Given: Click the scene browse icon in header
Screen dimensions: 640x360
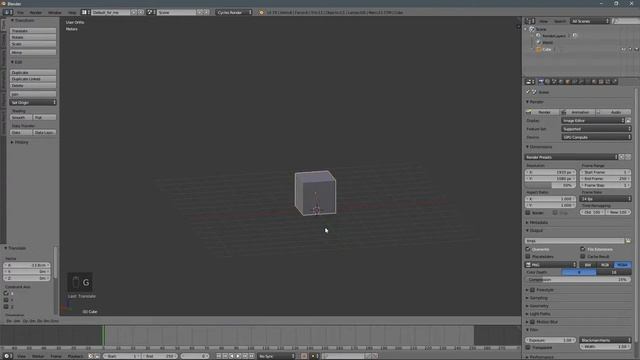Looking at the screenshot, I should (x=151, y=12).
